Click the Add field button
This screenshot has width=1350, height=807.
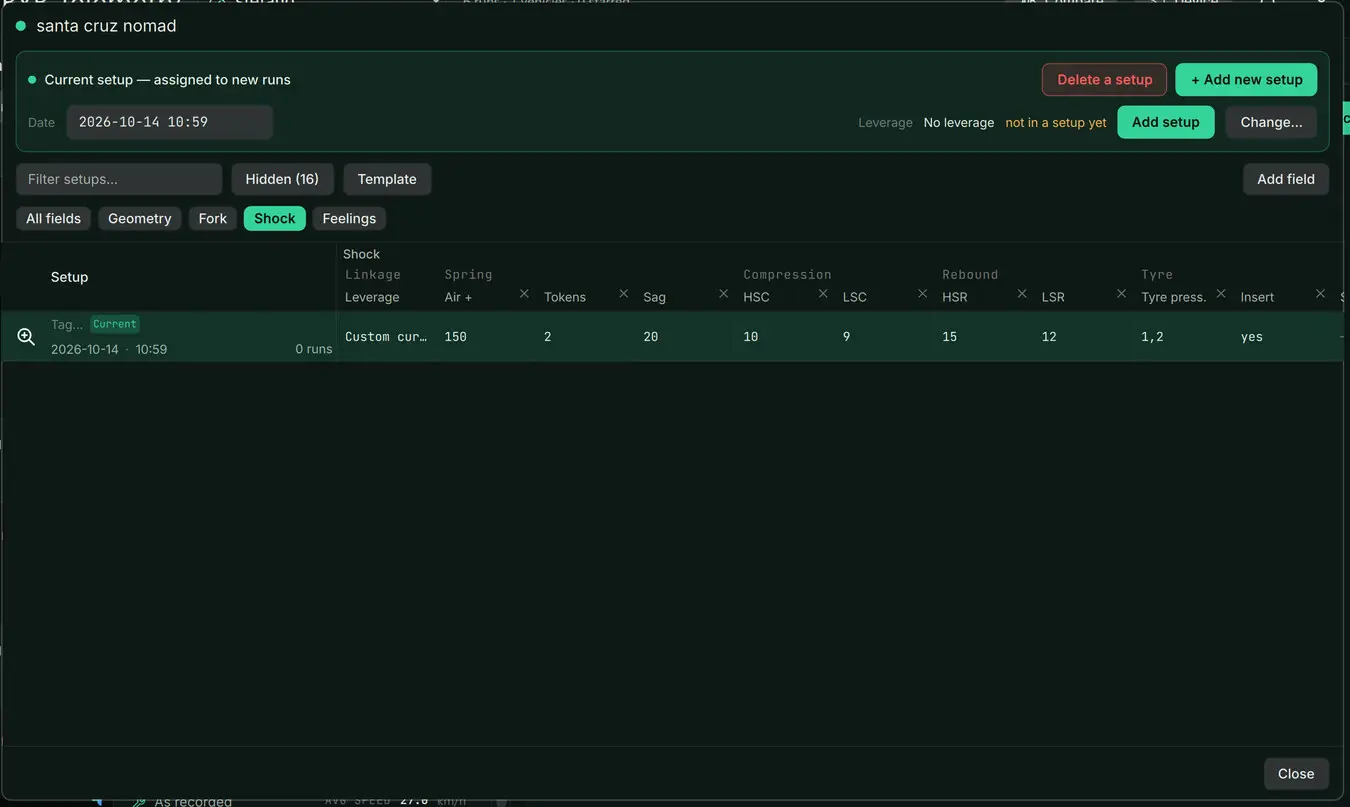pyautogui.click(x=1286, y=179)
